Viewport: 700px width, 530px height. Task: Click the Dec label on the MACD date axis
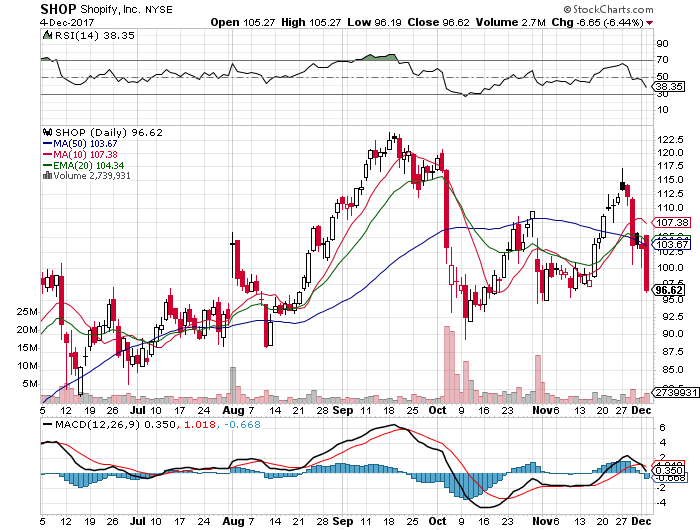click(642, 522)
